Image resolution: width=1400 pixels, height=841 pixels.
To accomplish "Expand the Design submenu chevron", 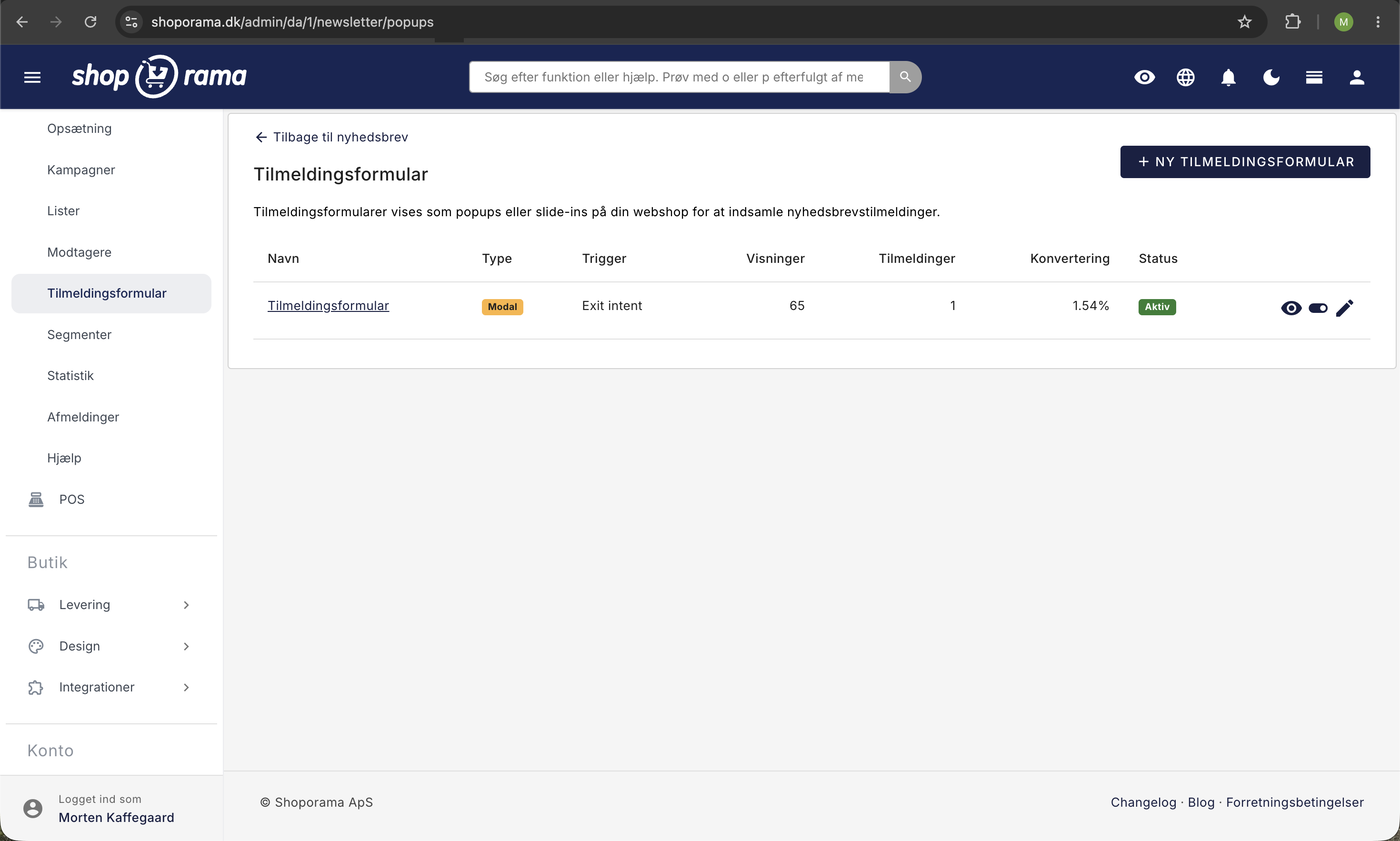I will coord(186,646).
